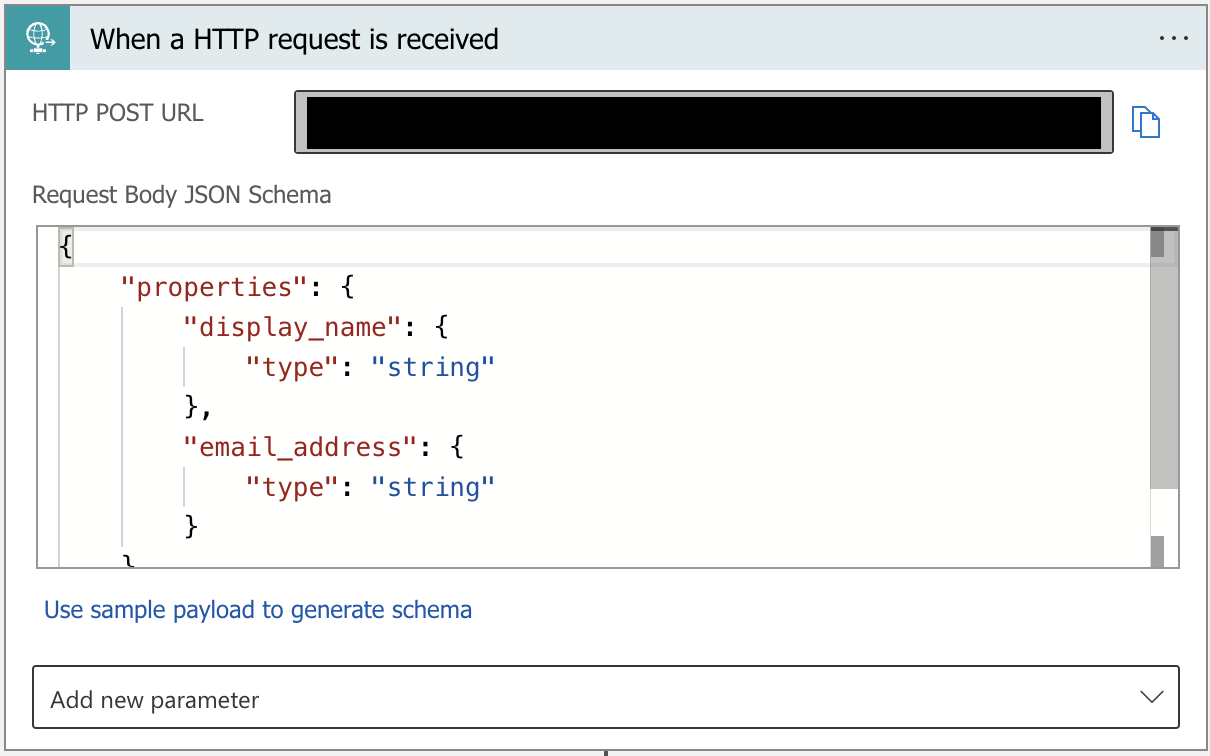Click the HTTP POST URL label

pyautogui.click(x=116, y=113)
